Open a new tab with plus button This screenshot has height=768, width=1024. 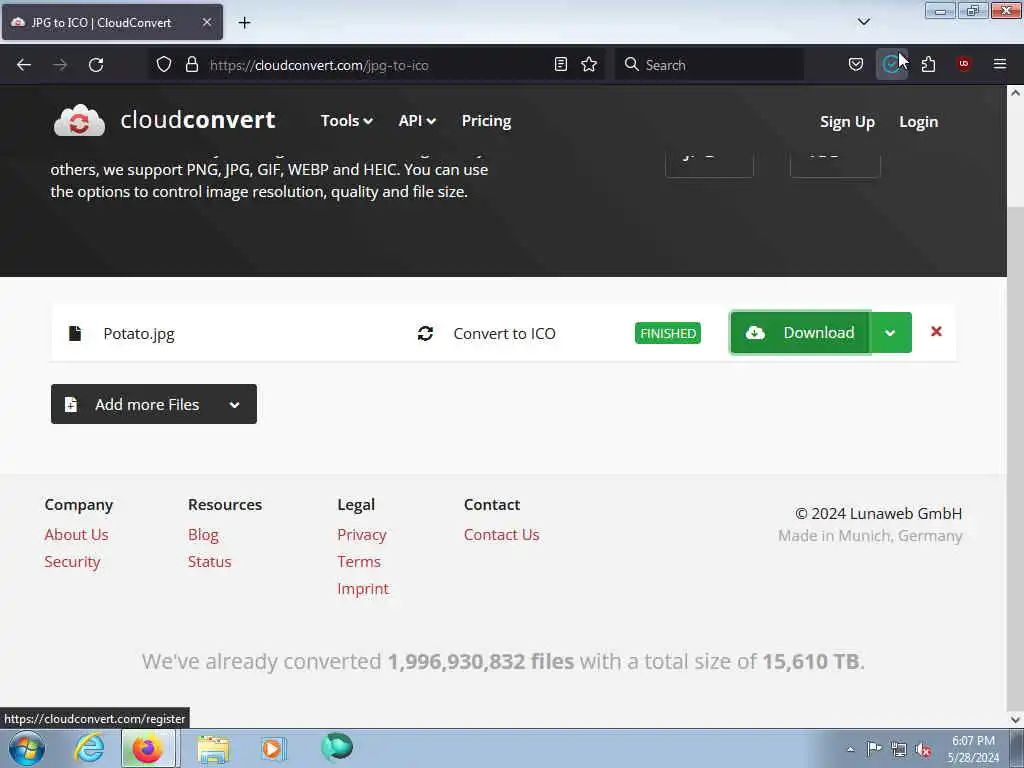point(244,22)
